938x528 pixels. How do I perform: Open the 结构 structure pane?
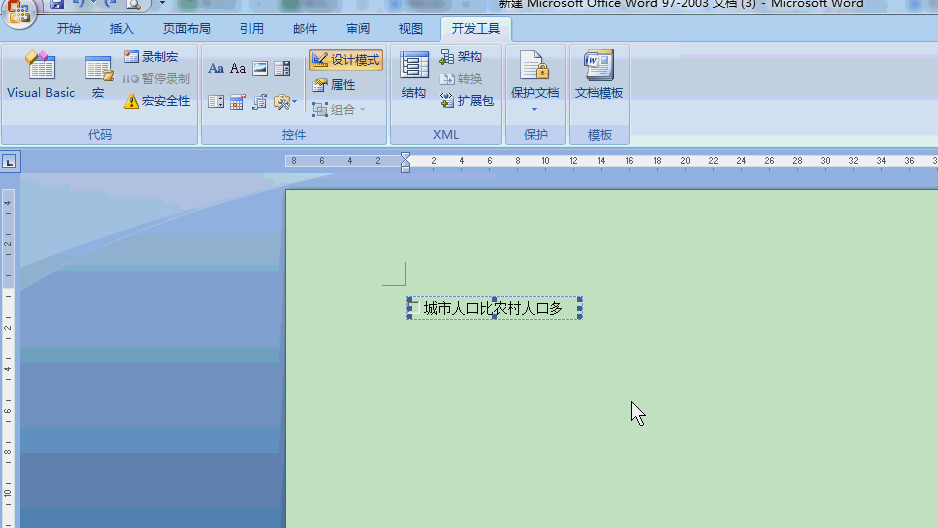pyautogui.click(x=414, y=75)
